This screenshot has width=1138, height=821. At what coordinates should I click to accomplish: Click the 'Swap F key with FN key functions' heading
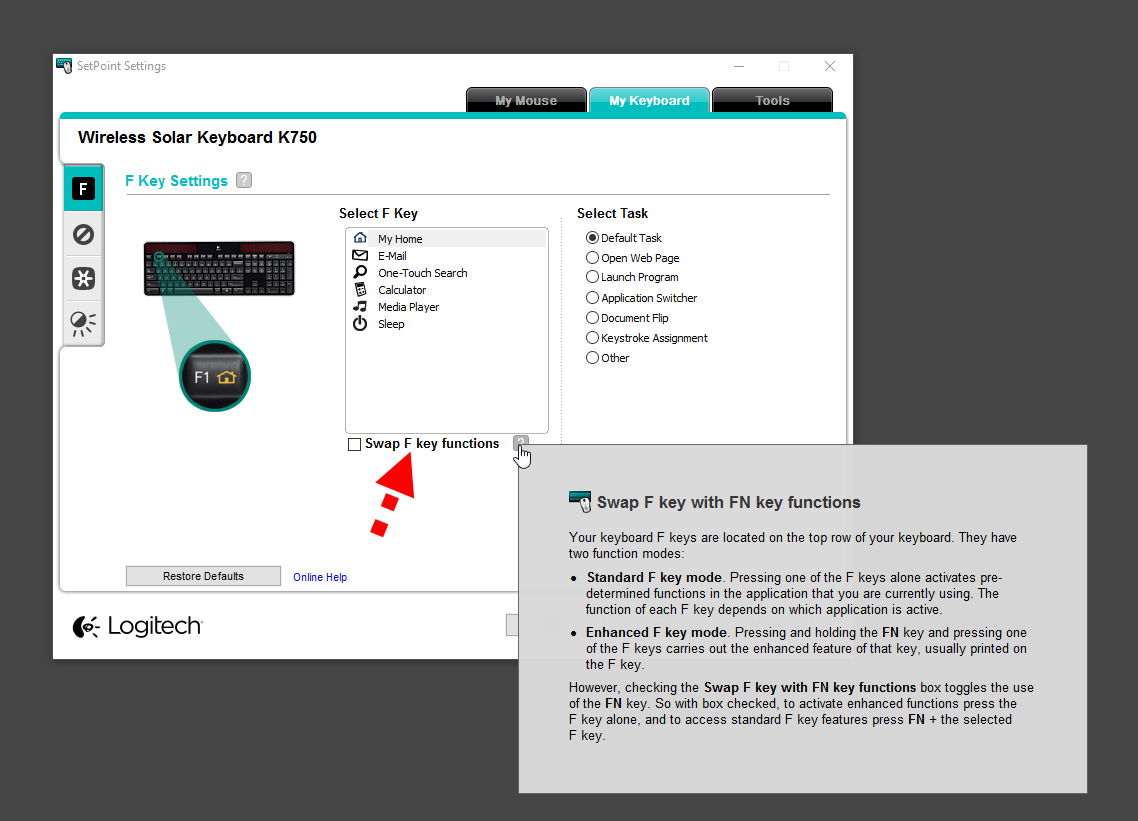729,502
